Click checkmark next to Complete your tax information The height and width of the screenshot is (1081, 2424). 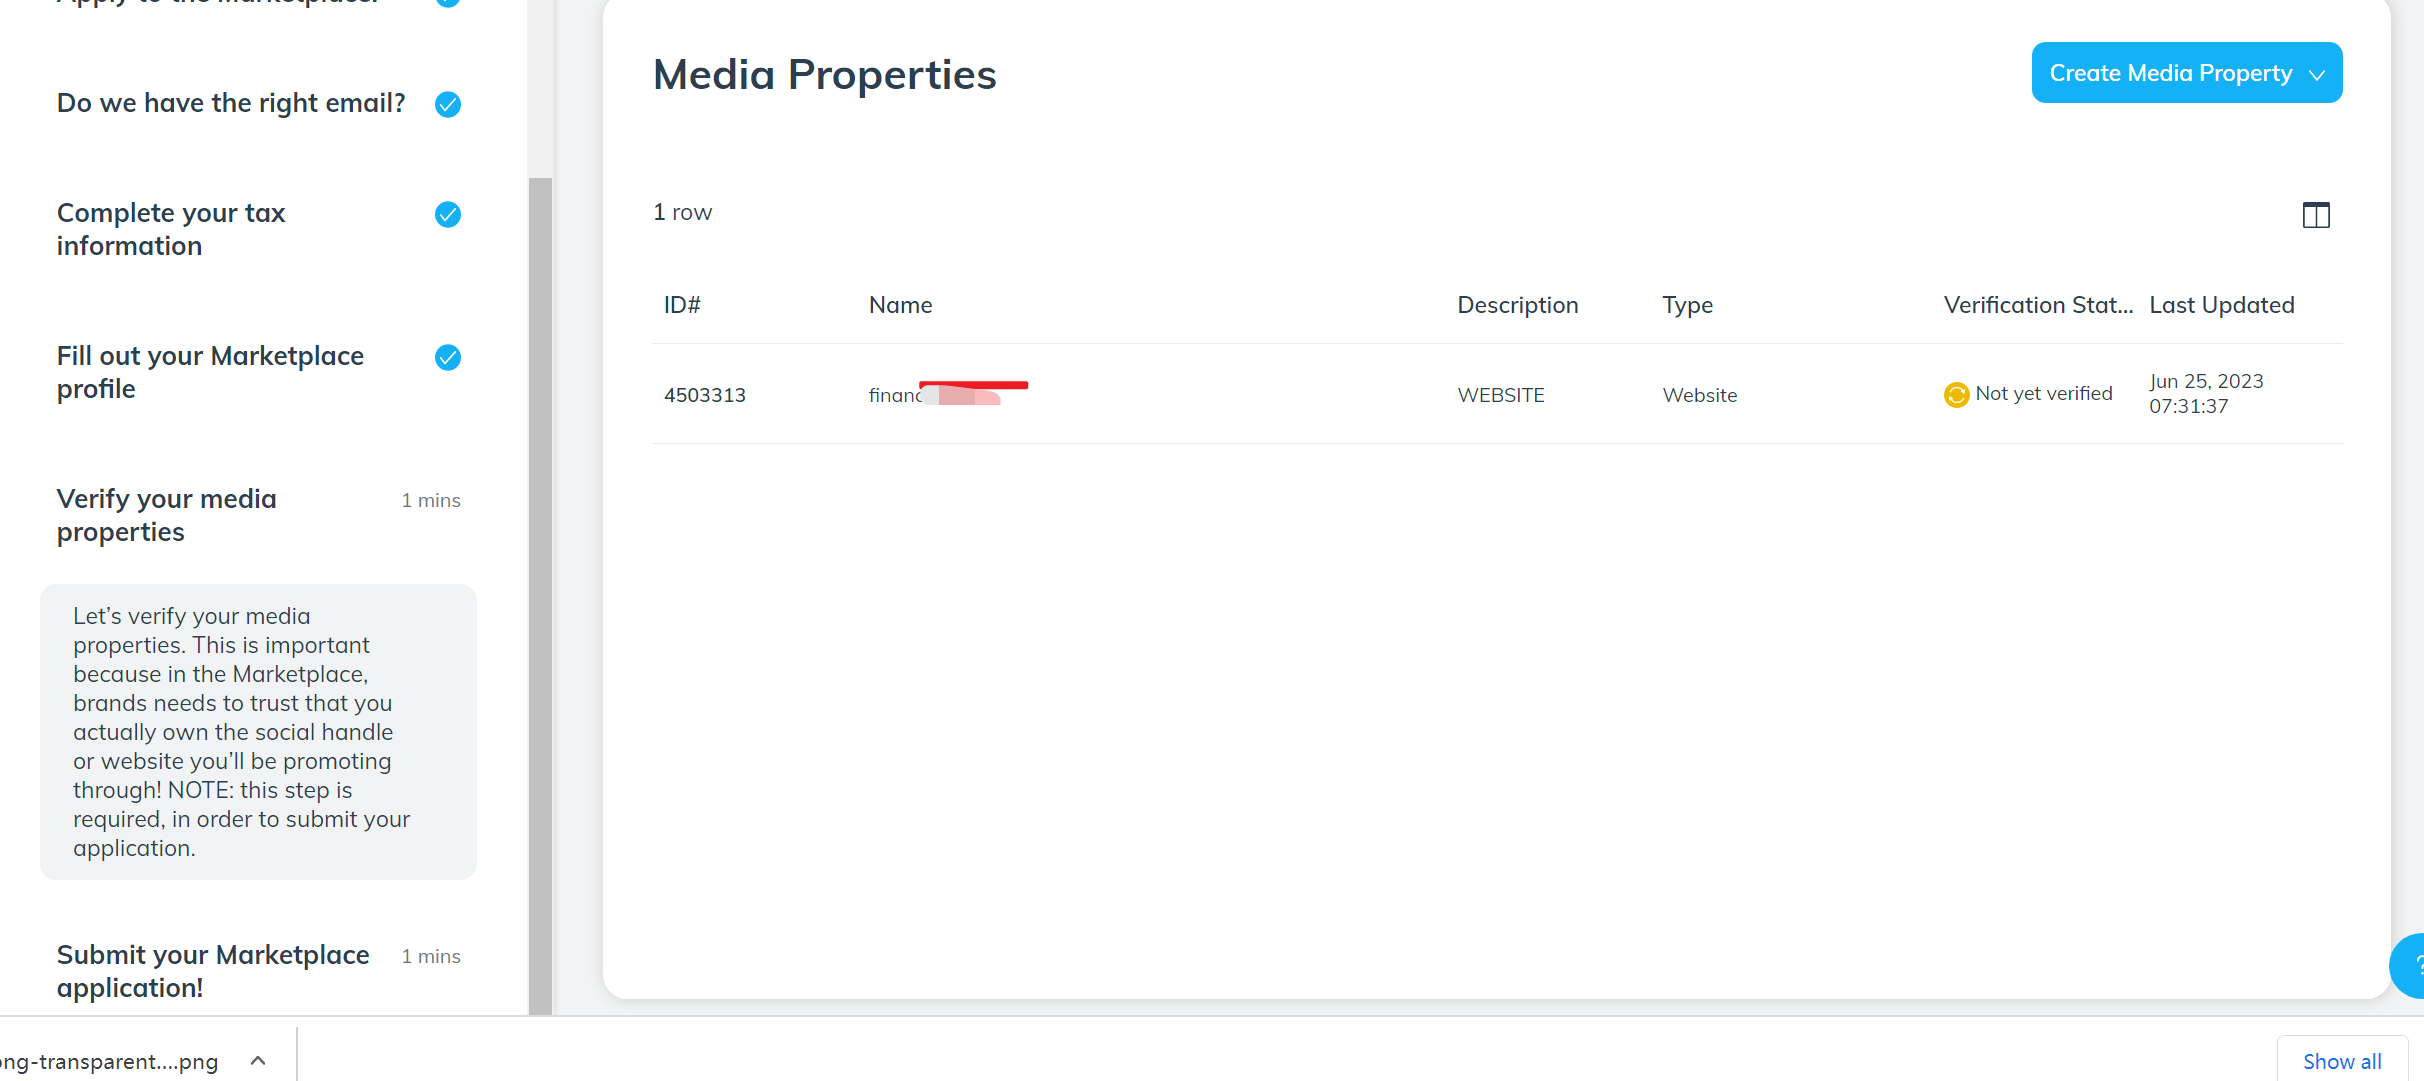click(448, 214)
